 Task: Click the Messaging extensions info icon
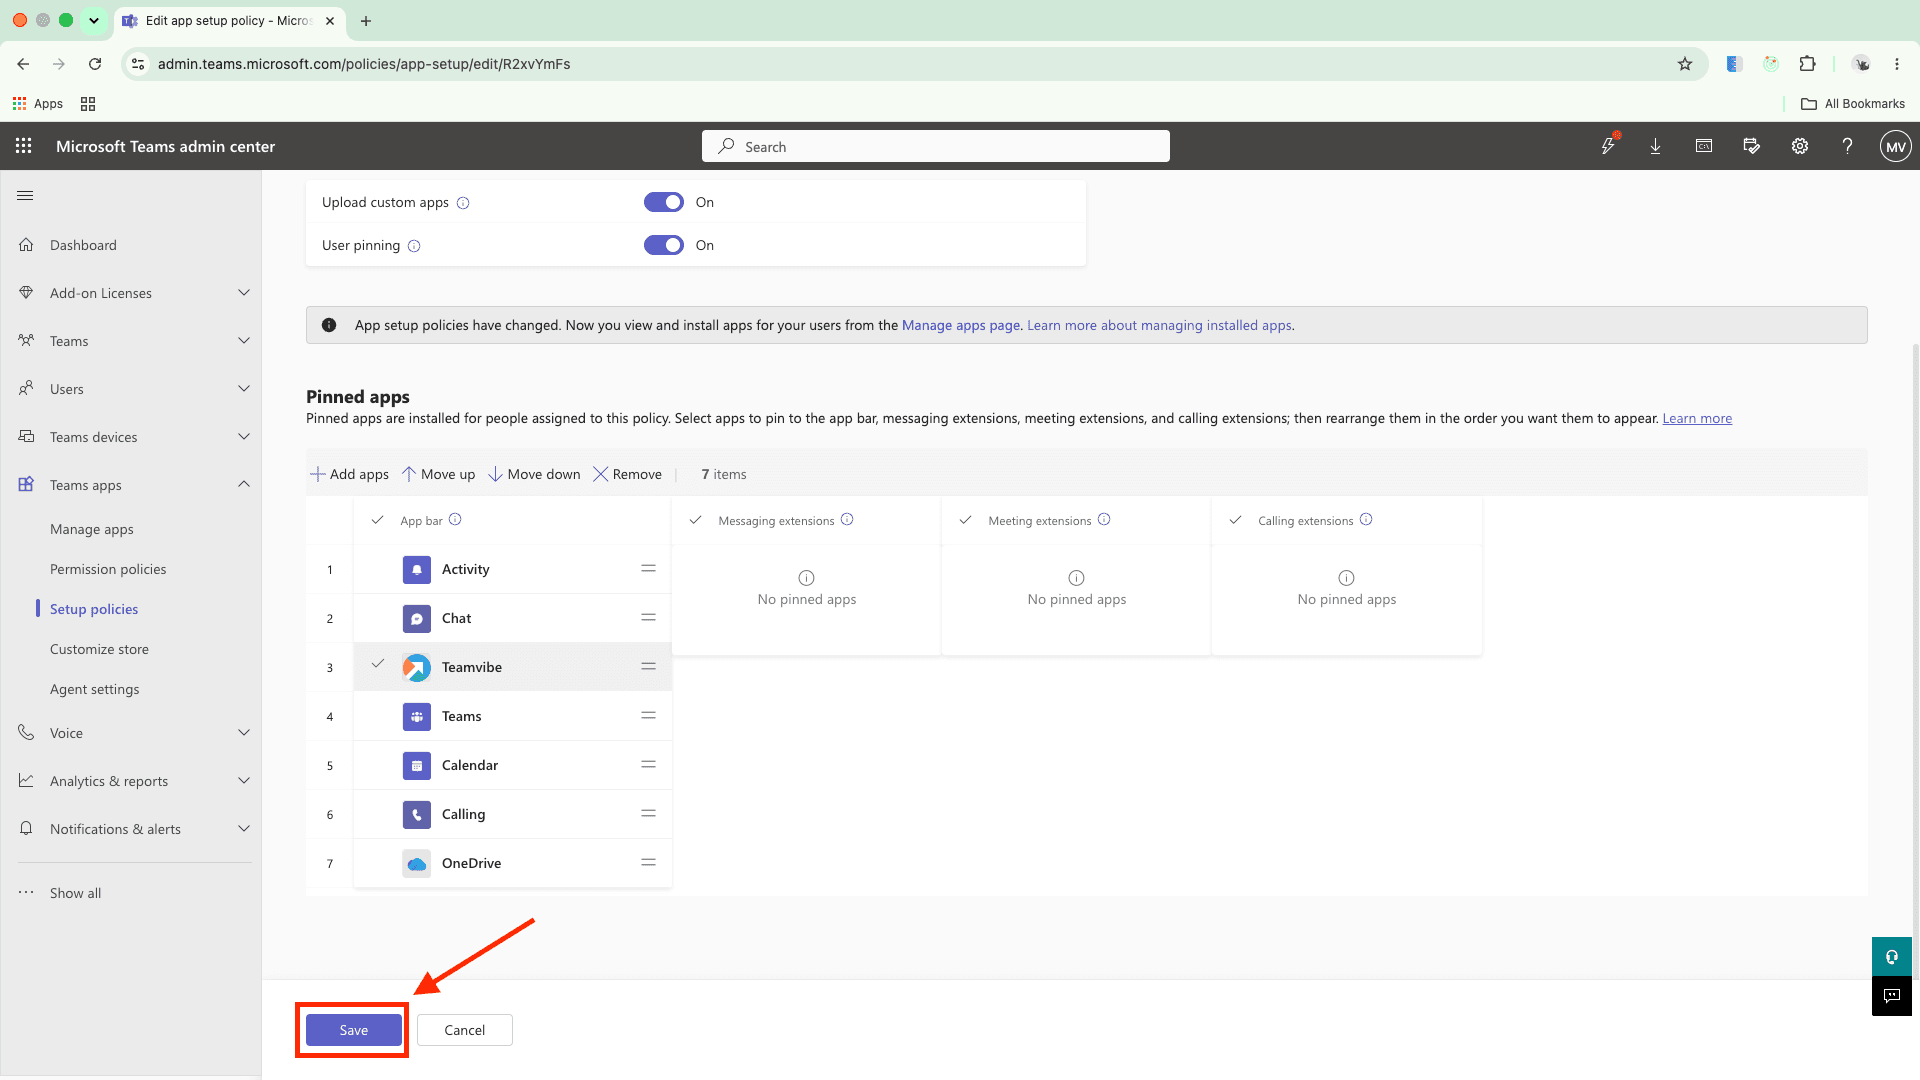point(847,519)
